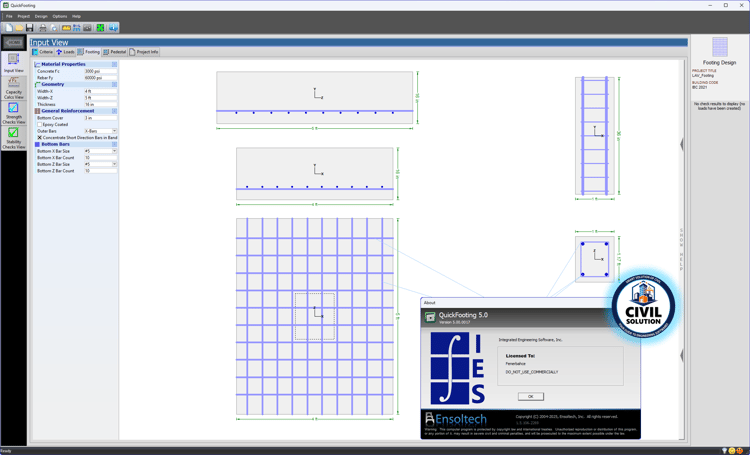Screen dimensions: 750x455
Task: Click the LAV_Footing project title text
Action: (x=703, y=76)
